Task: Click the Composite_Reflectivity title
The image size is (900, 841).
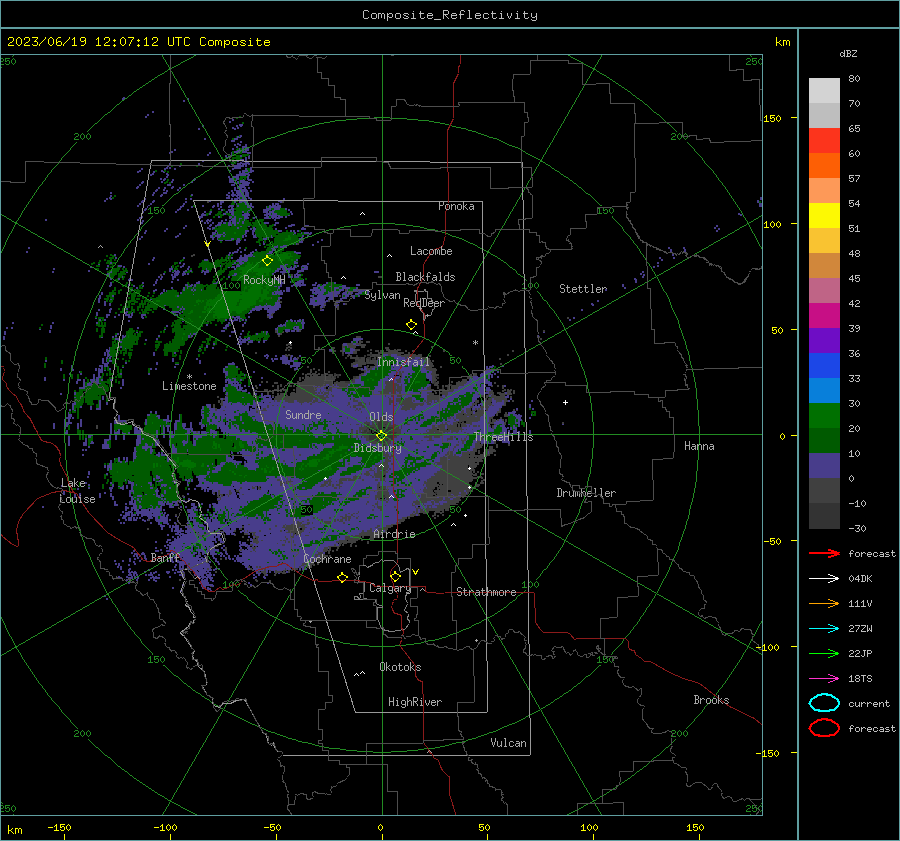Action: 450,15
